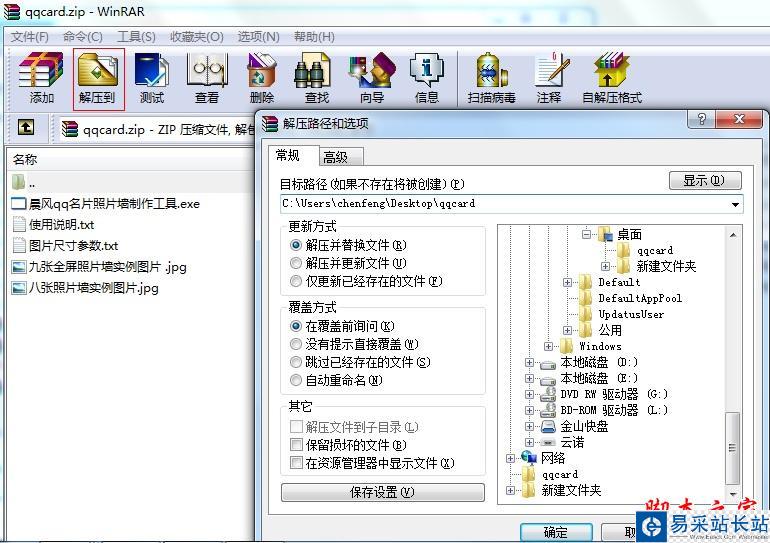The image size is (770, 543).
Task: Select the 解压并更新文件 radio button
Action: (296, 263)
